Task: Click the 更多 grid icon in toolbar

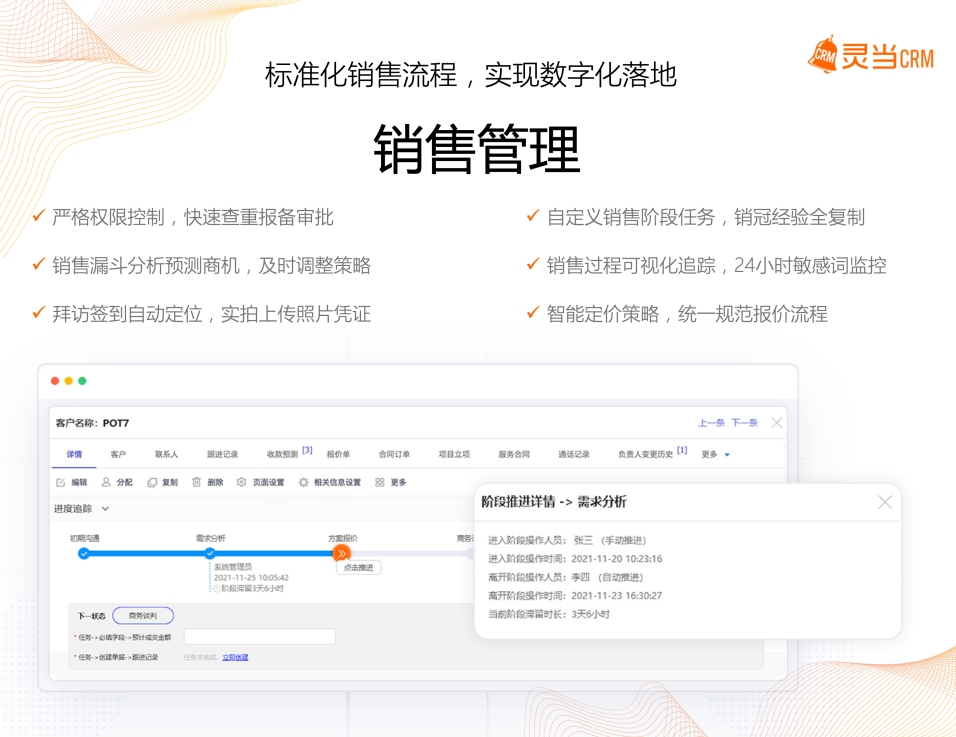Action: pos(380,482)
